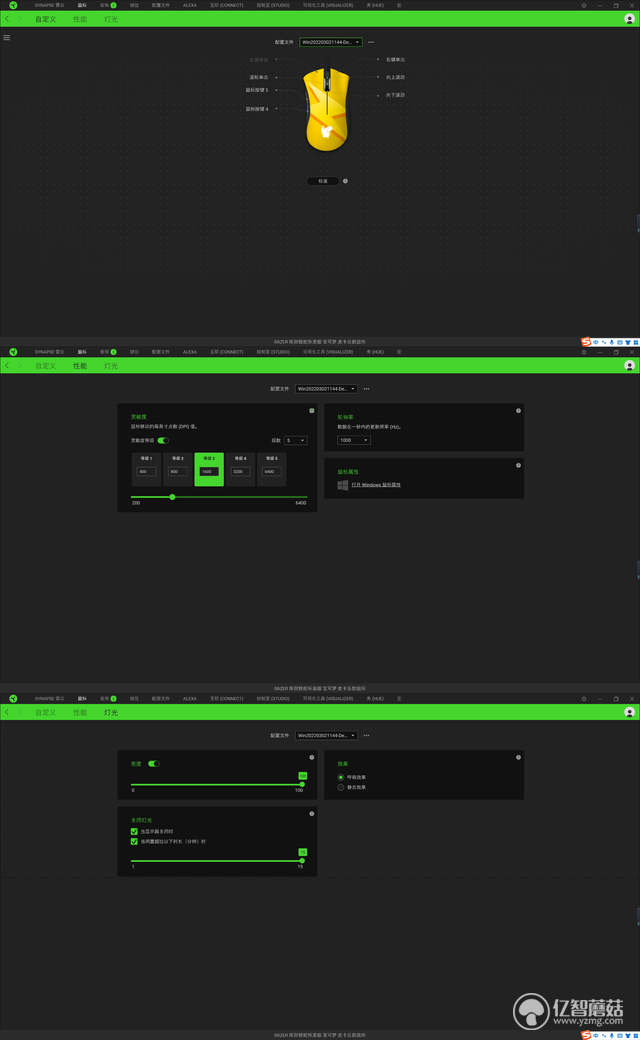The image size is (640, 1040).
Task: Open the 配置文件 profile dropdown in the 自定义 window
Action: (x=330, y=42)
